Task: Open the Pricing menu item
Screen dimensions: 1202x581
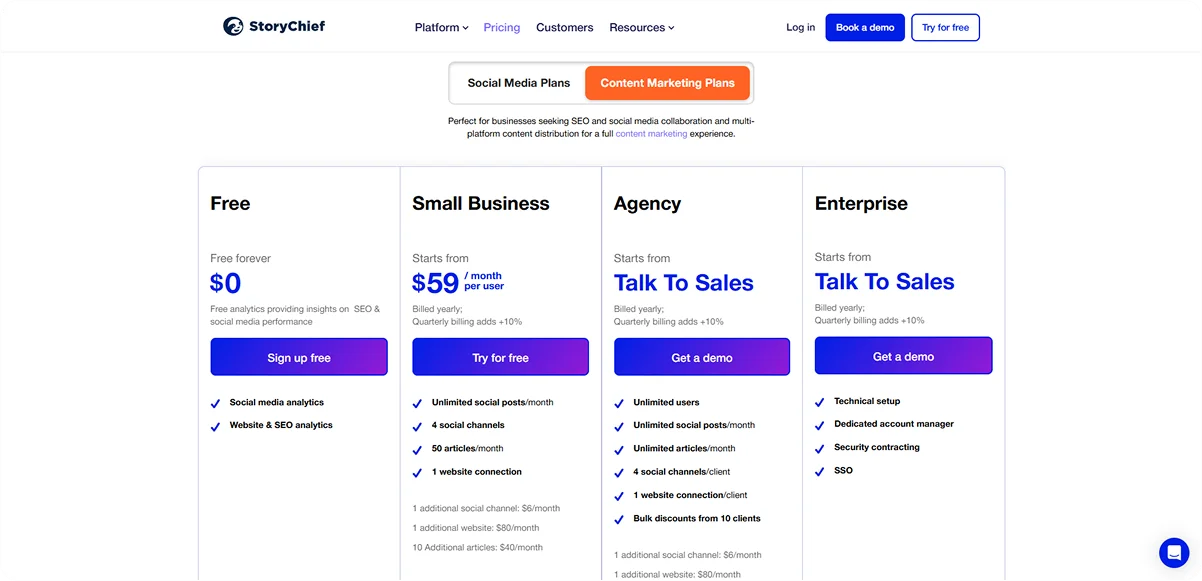Action: pos(501,27)
